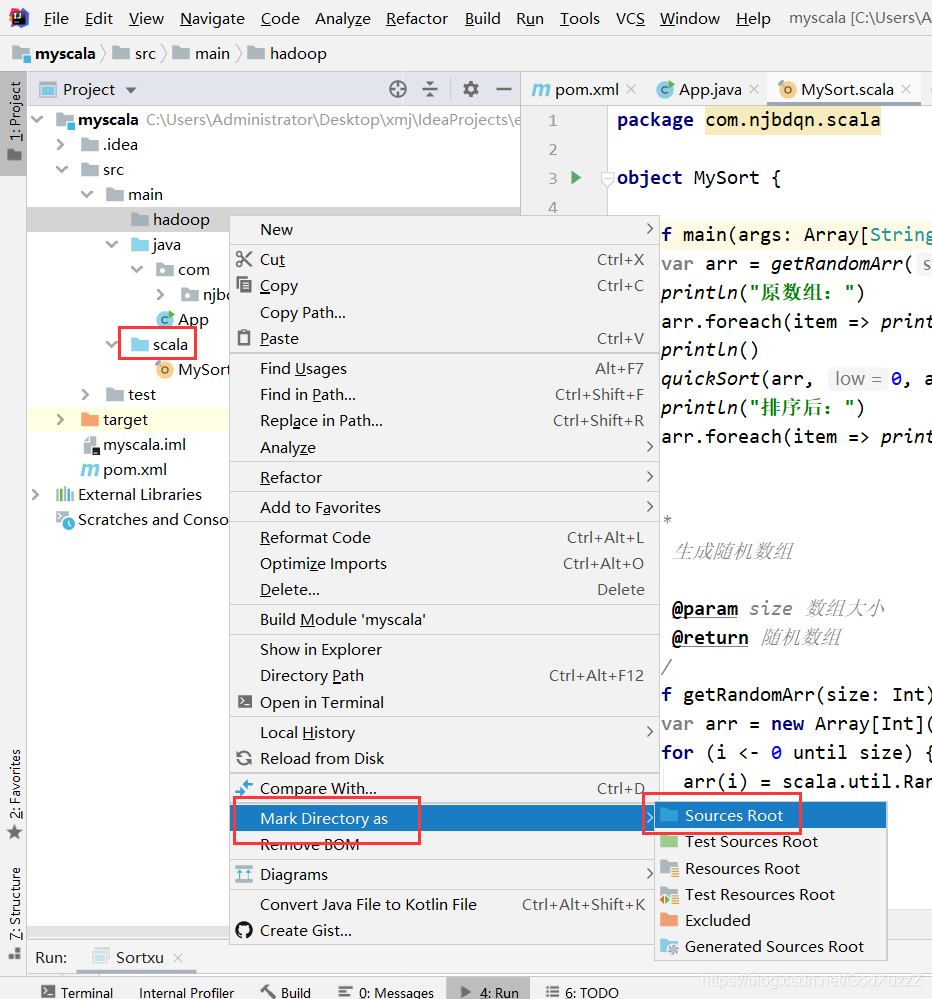
Task: Open the VCS menu
Action: tap(630, 18)
